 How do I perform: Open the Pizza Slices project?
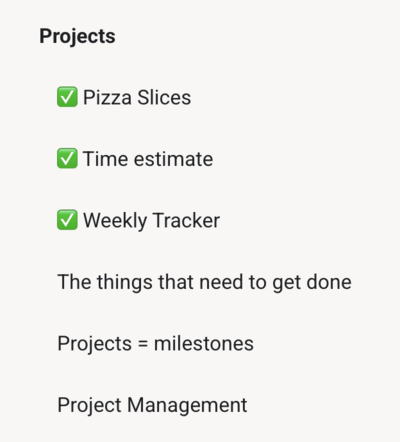coord(137,97)
